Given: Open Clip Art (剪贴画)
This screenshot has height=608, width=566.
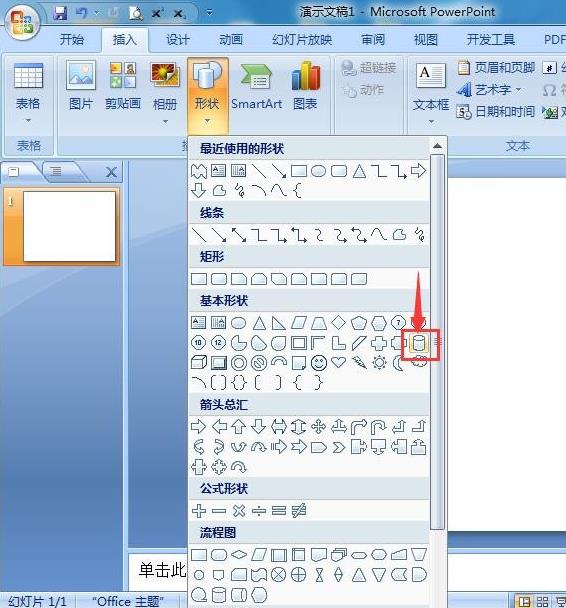Looking at the screenshot, I should tap(123, 86).
